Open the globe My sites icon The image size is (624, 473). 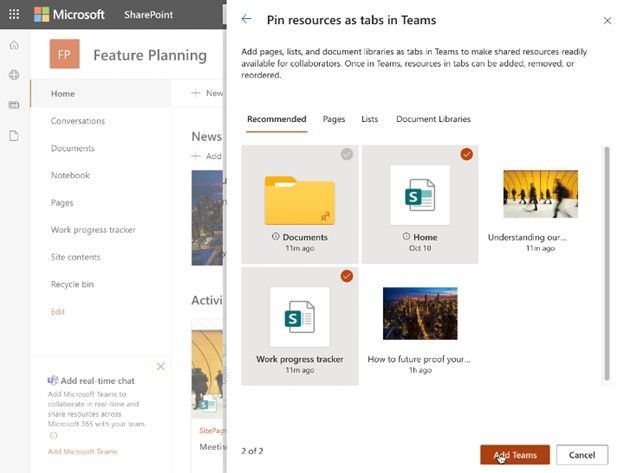pyautogui.click(x=14, y=75)
